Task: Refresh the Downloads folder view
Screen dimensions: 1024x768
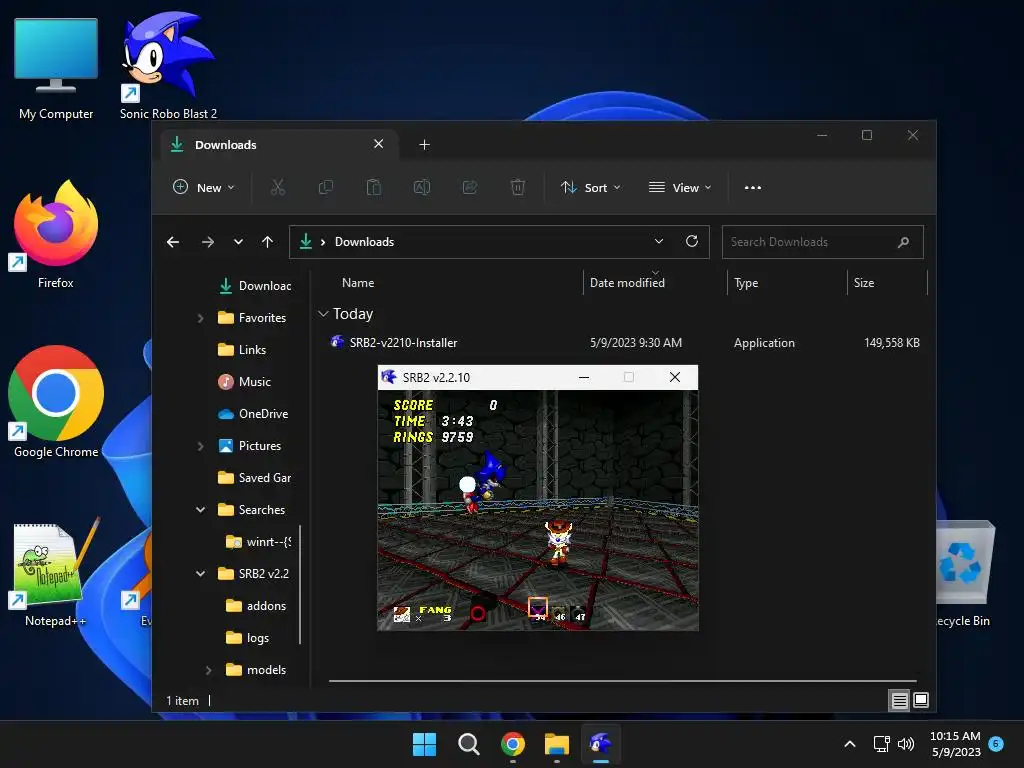Action: click(692, 241)
